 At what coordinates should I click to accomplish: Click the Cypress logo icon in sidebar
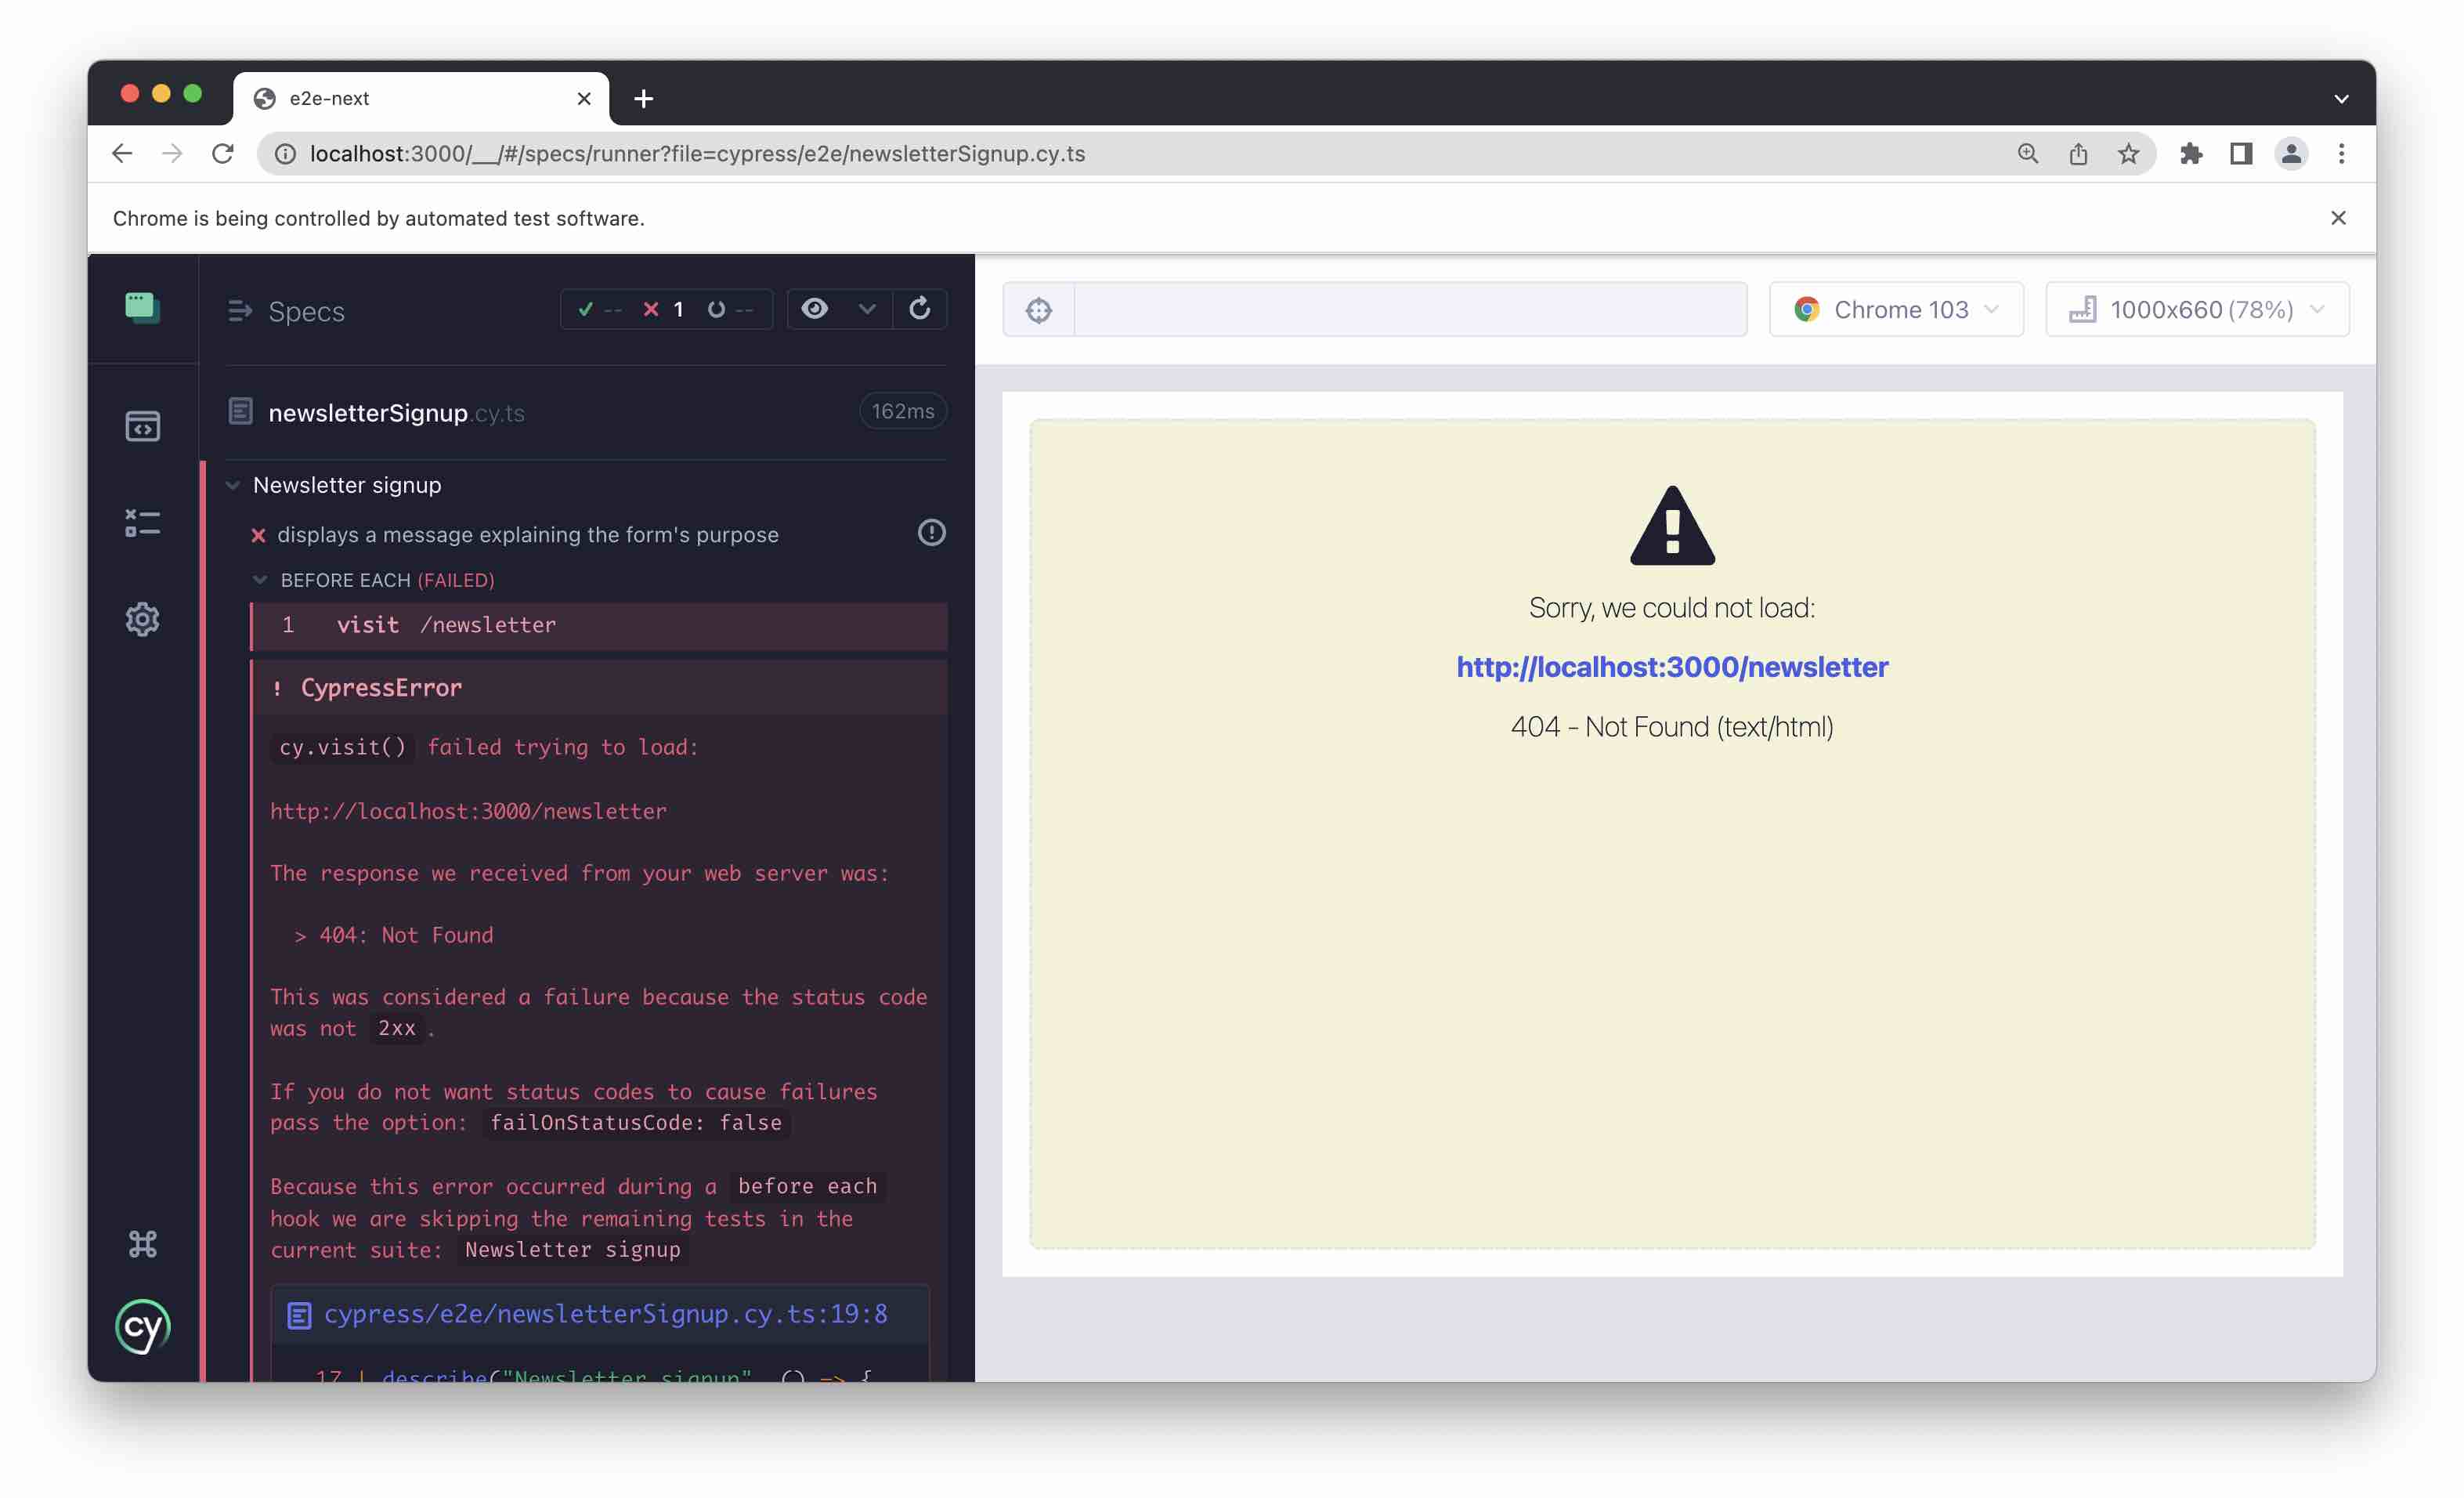click(x=143, y=1327)
